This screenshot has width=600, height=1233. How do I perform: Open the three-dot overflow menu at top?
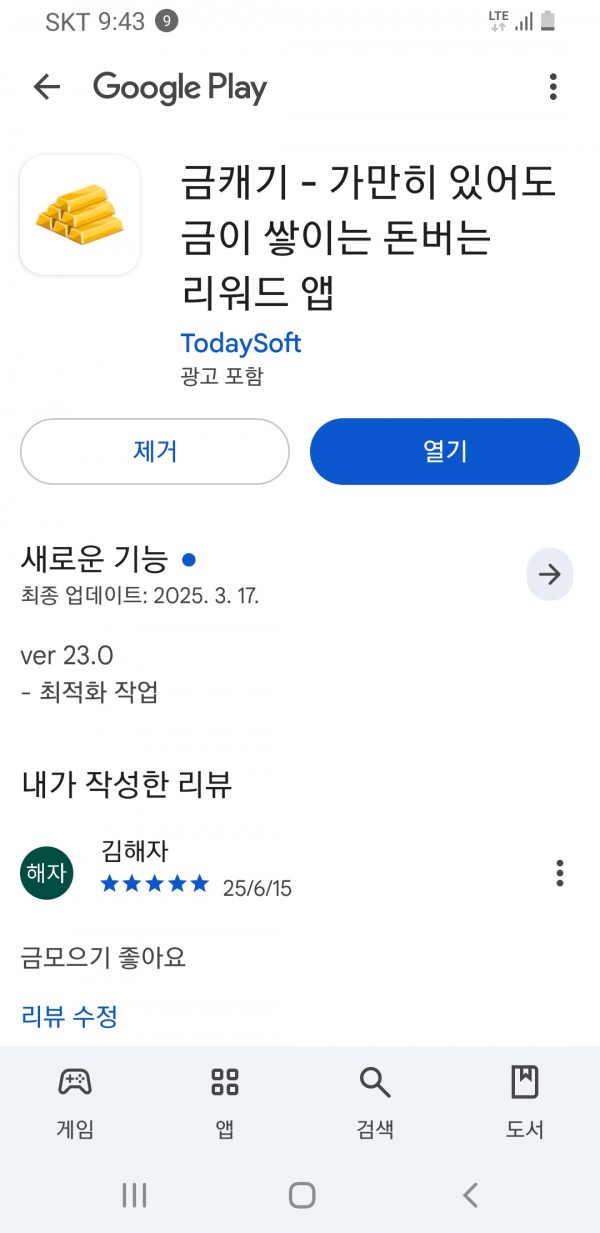coord(553,87)
